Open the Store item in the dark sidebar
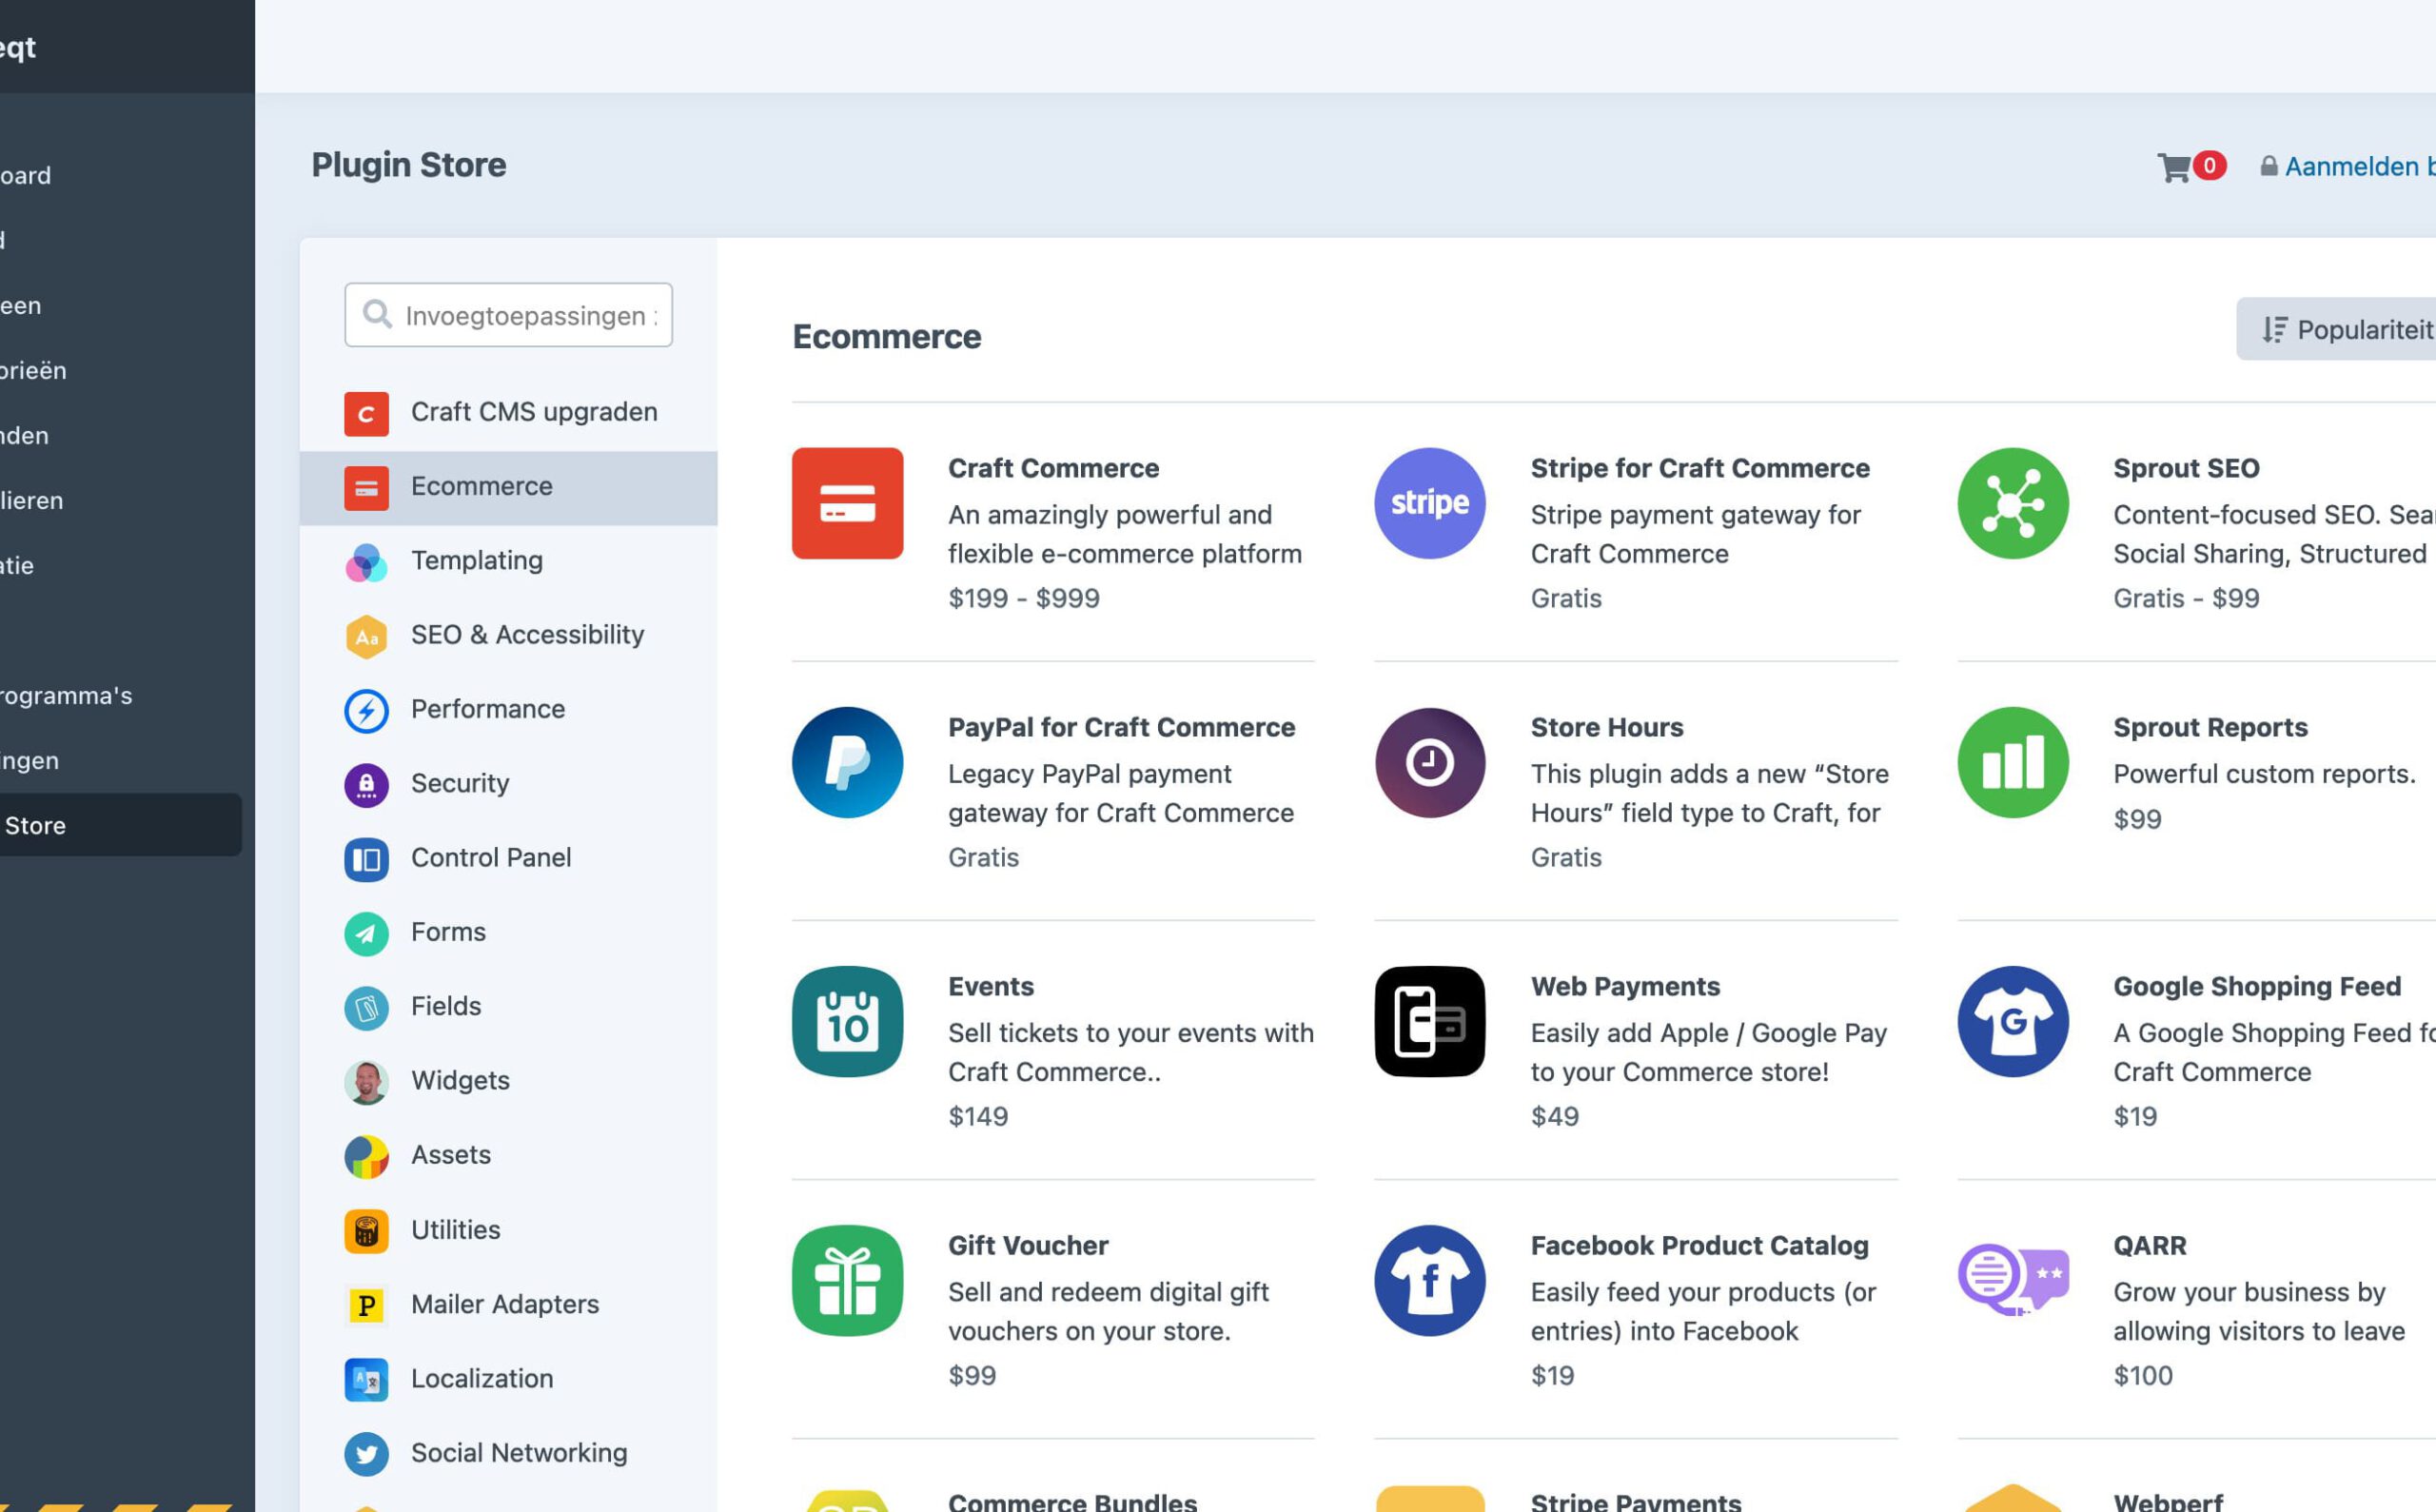 120,826
